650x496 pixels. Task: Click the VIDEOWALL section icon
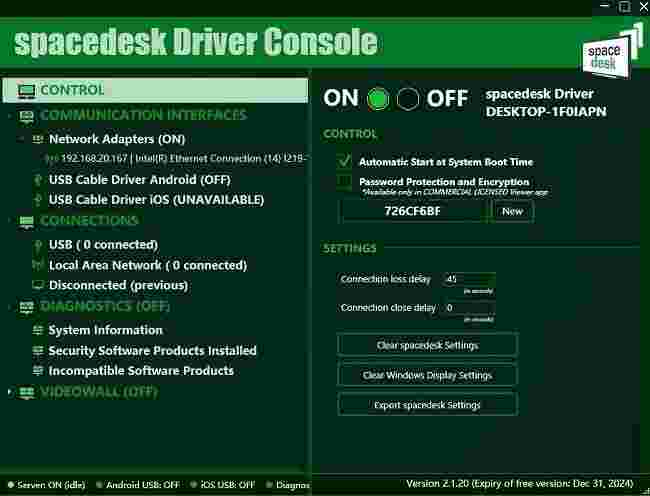coord(26,392)
